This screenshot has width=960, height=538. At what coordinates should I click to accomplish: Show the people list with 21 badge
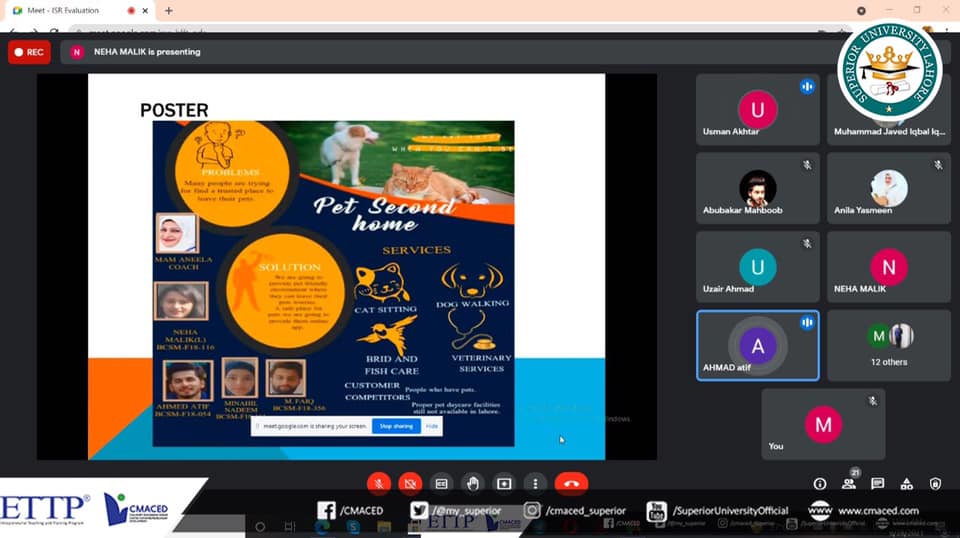(849, 483)
